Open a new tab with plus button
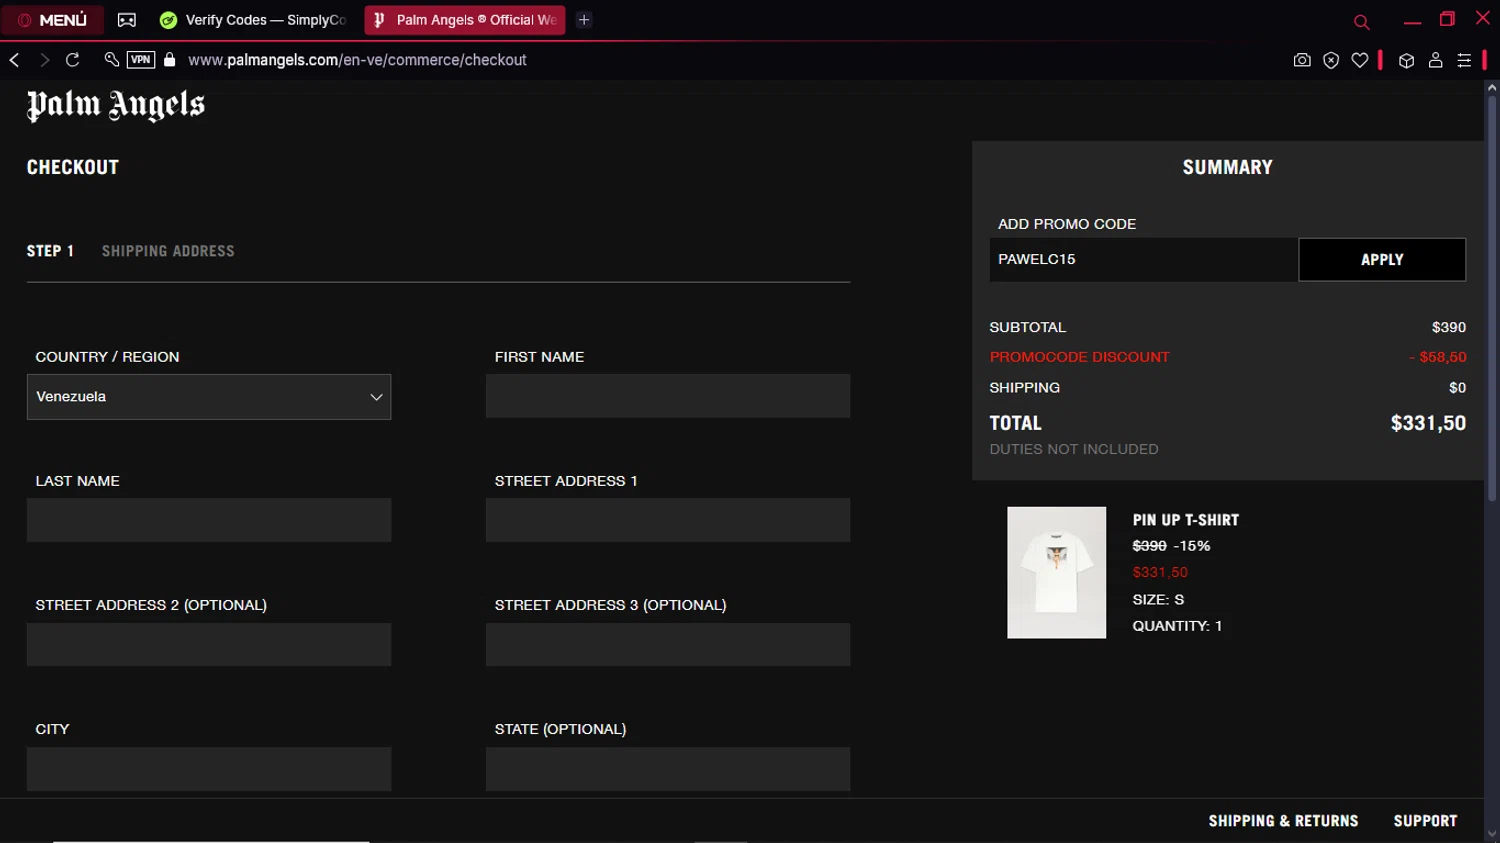The image size is (1500, 843). [x=584, y=20]
